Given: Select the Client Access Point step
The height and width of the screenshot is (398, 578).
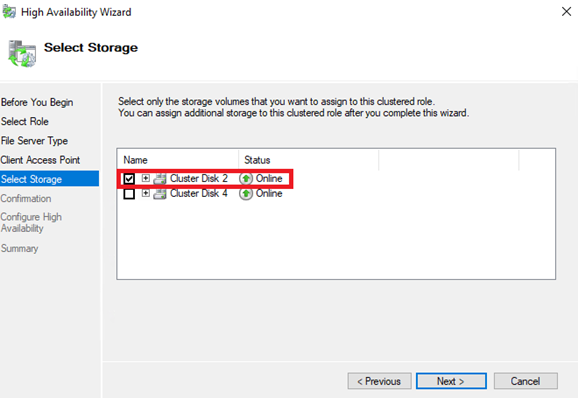Looking at the screenshot, I should point(40,160).
